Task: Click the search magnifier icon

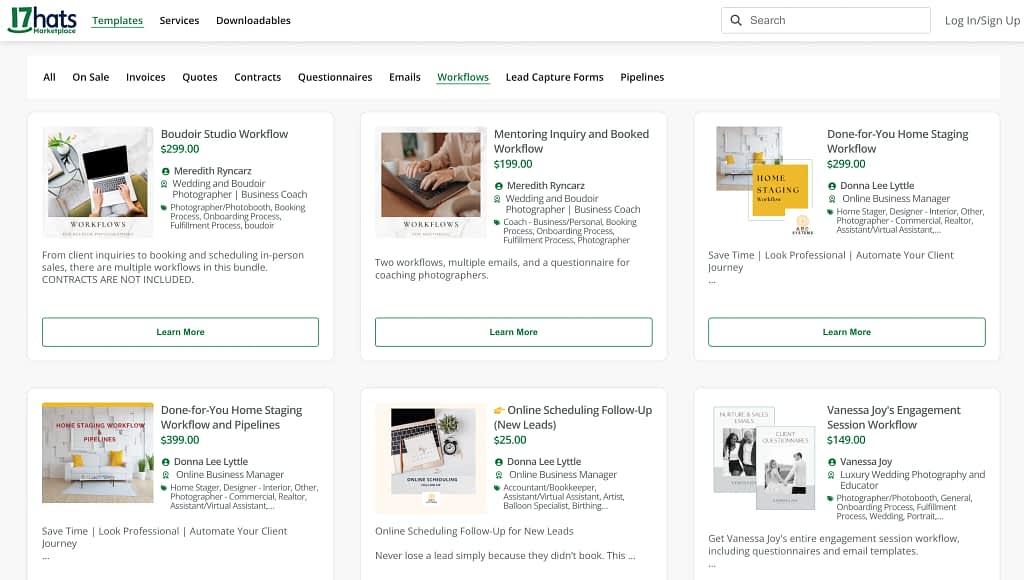Action: [x=736, y=20]
